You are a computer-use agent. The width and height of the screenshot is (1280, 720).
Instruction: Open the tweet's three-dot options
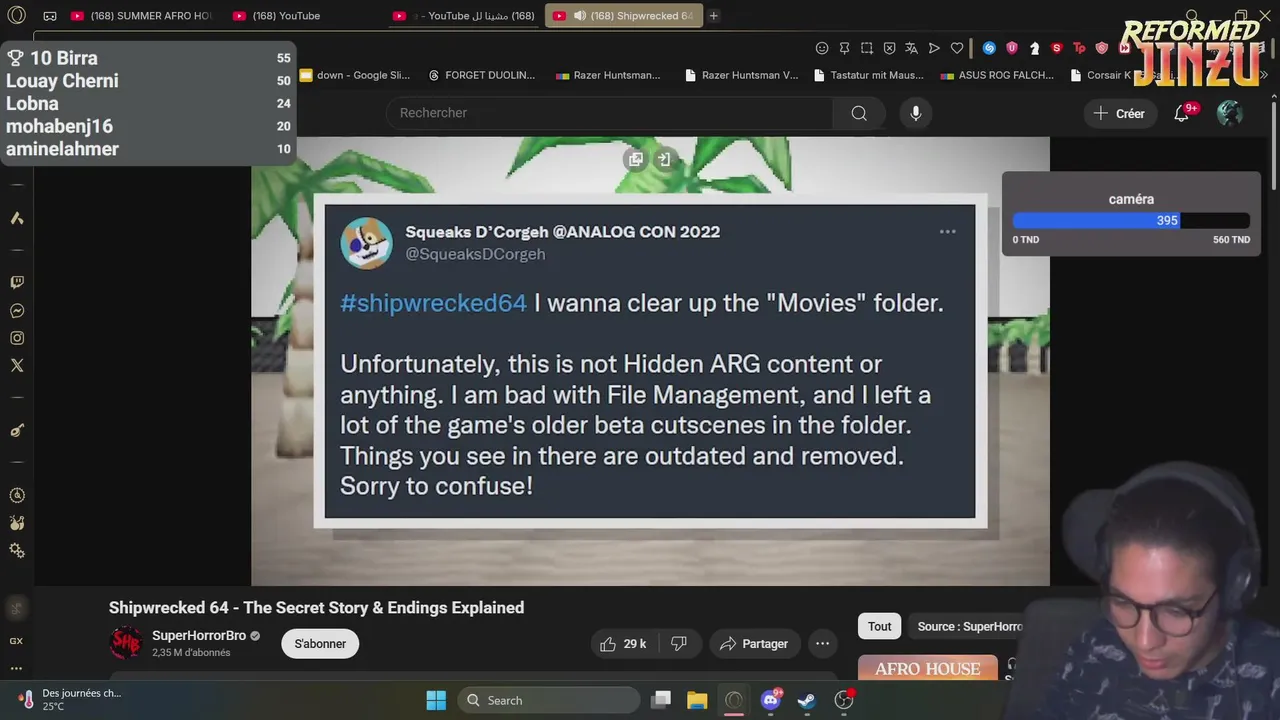947,232
